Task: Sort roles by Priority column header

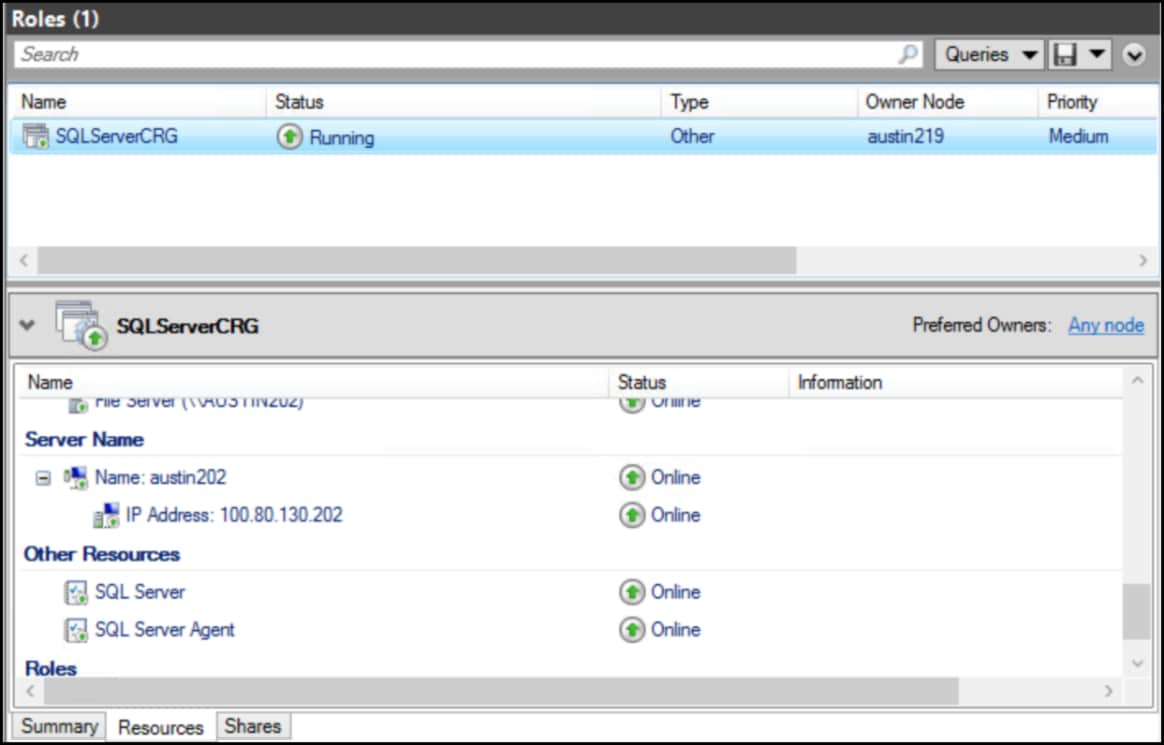Action: [x=1097, y=102]
